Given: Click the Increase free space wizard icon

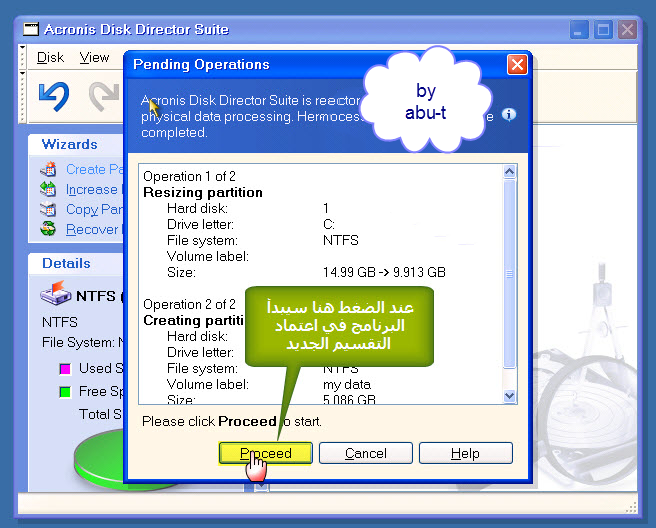Looking at the screenshot, I should pos(49,189).
